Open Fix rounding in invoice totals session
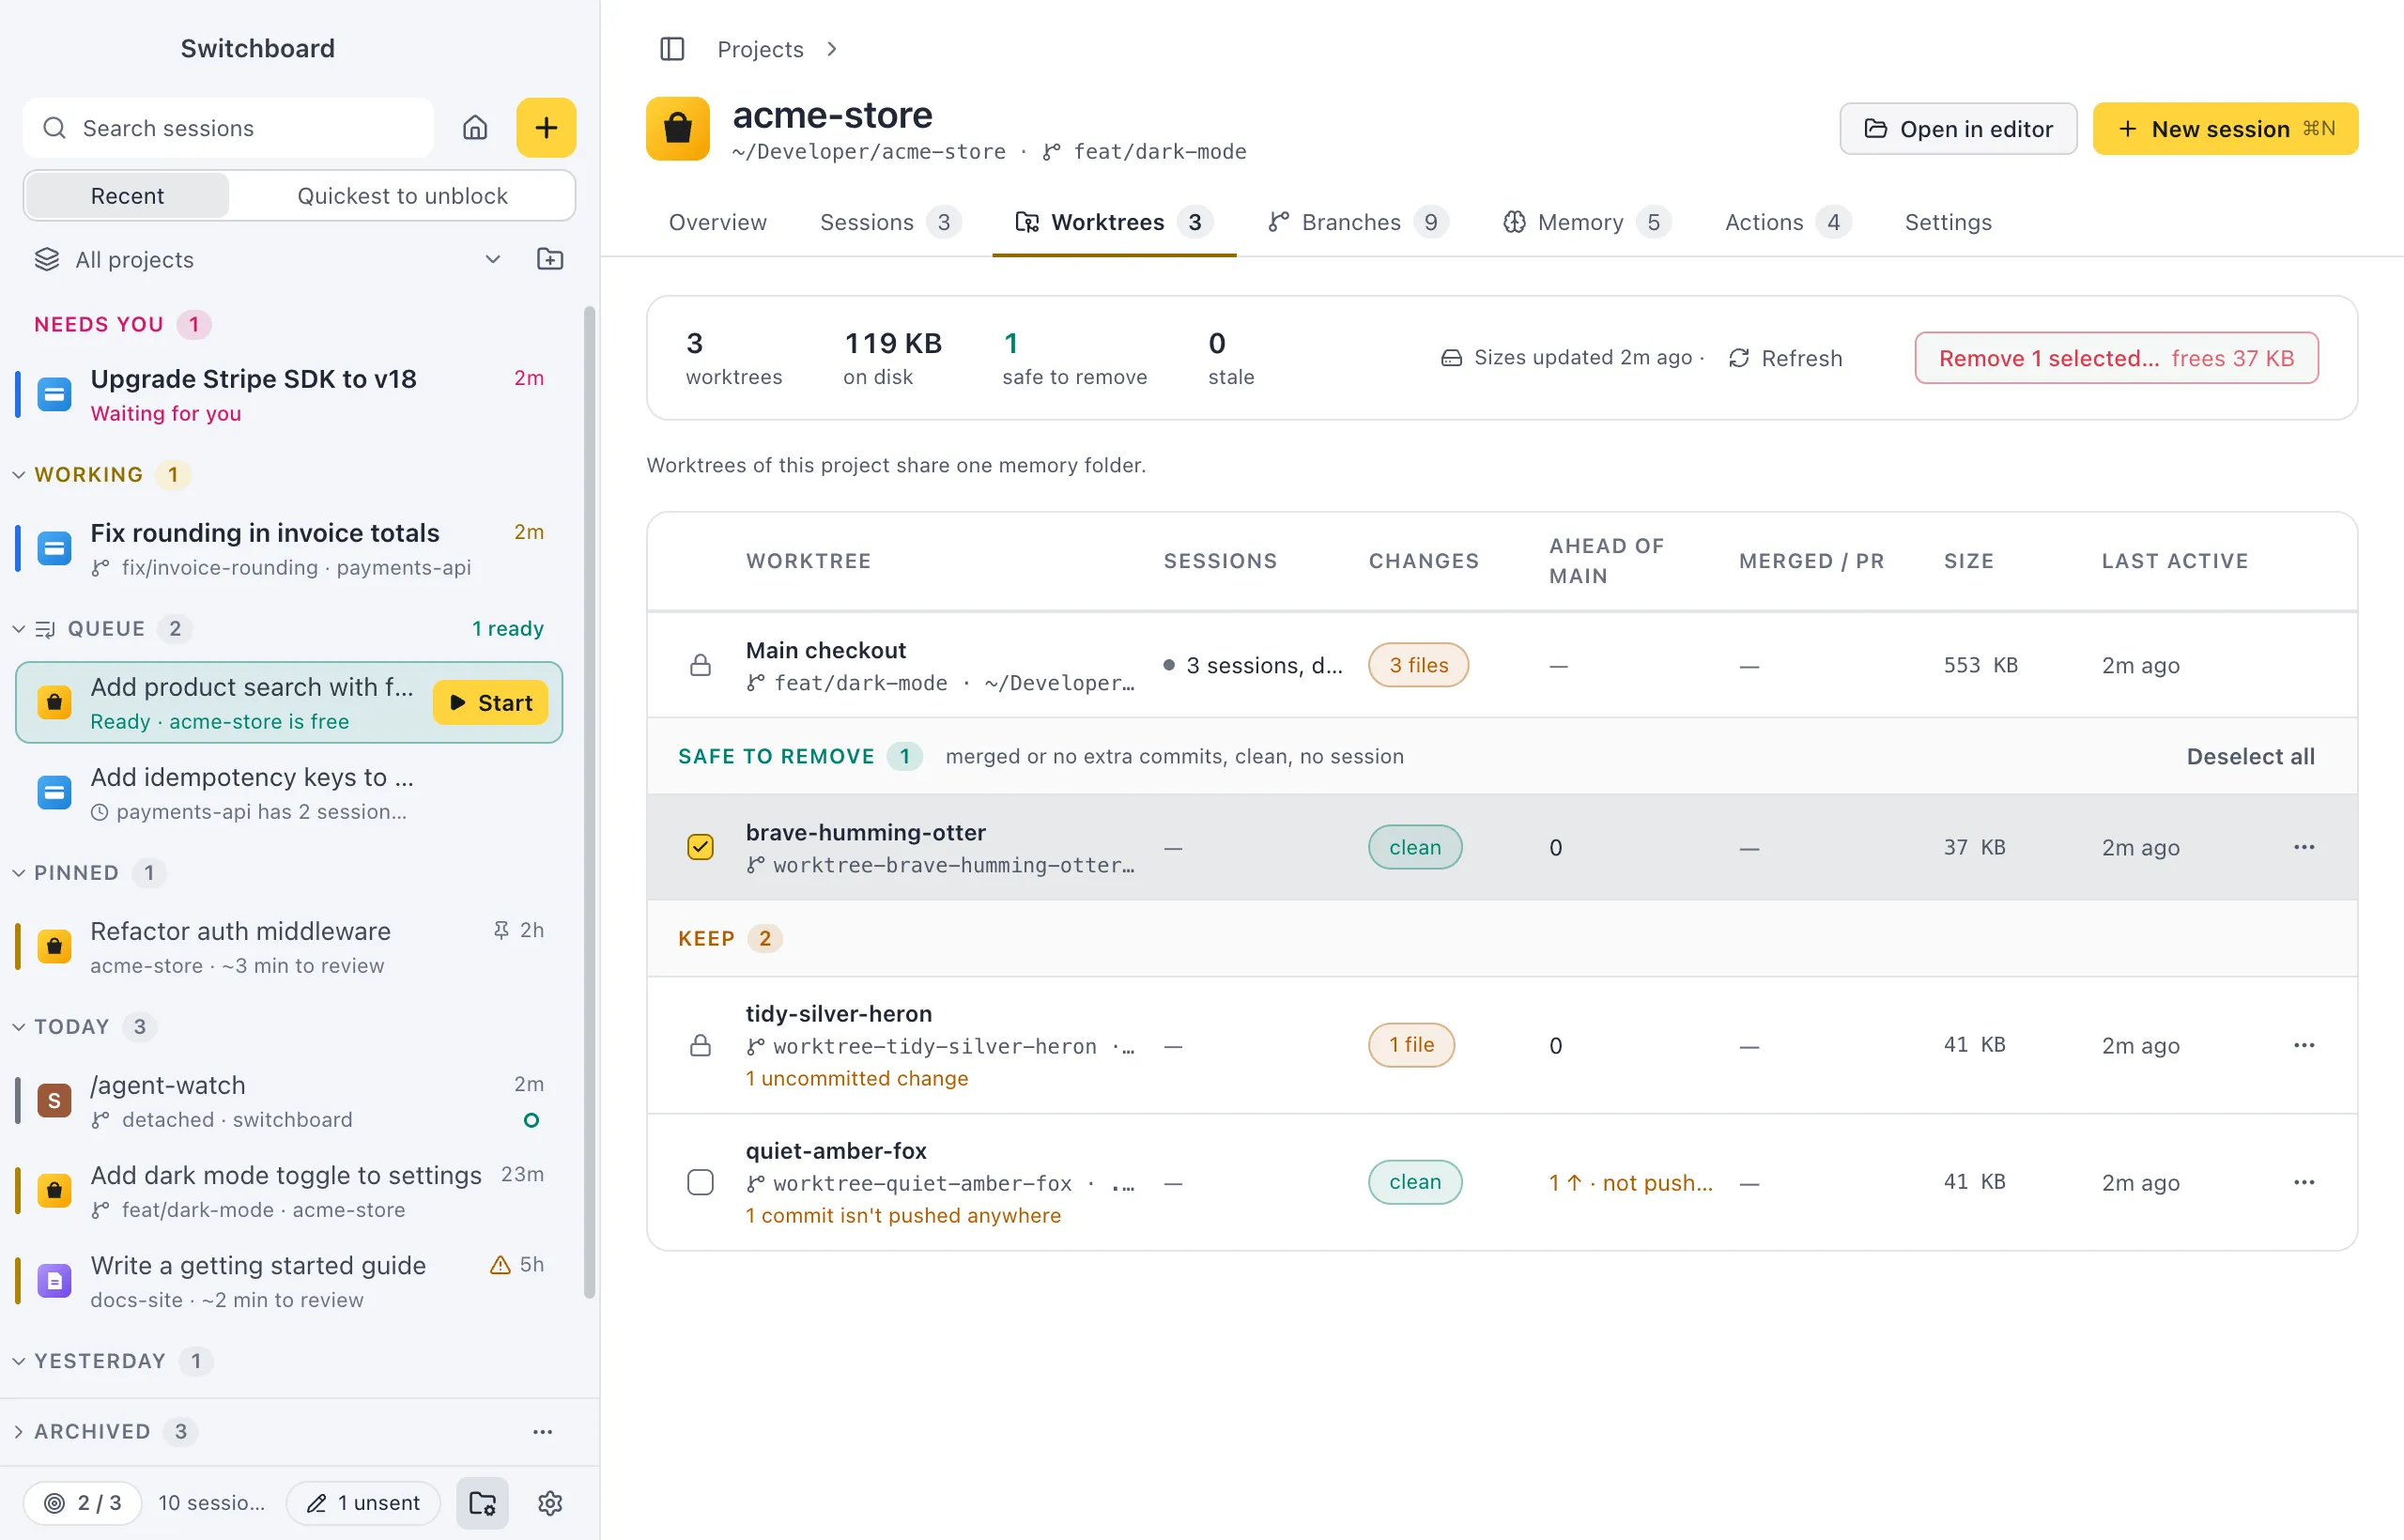Viewport: 2404px width, 1540px height. click(288, 548)
